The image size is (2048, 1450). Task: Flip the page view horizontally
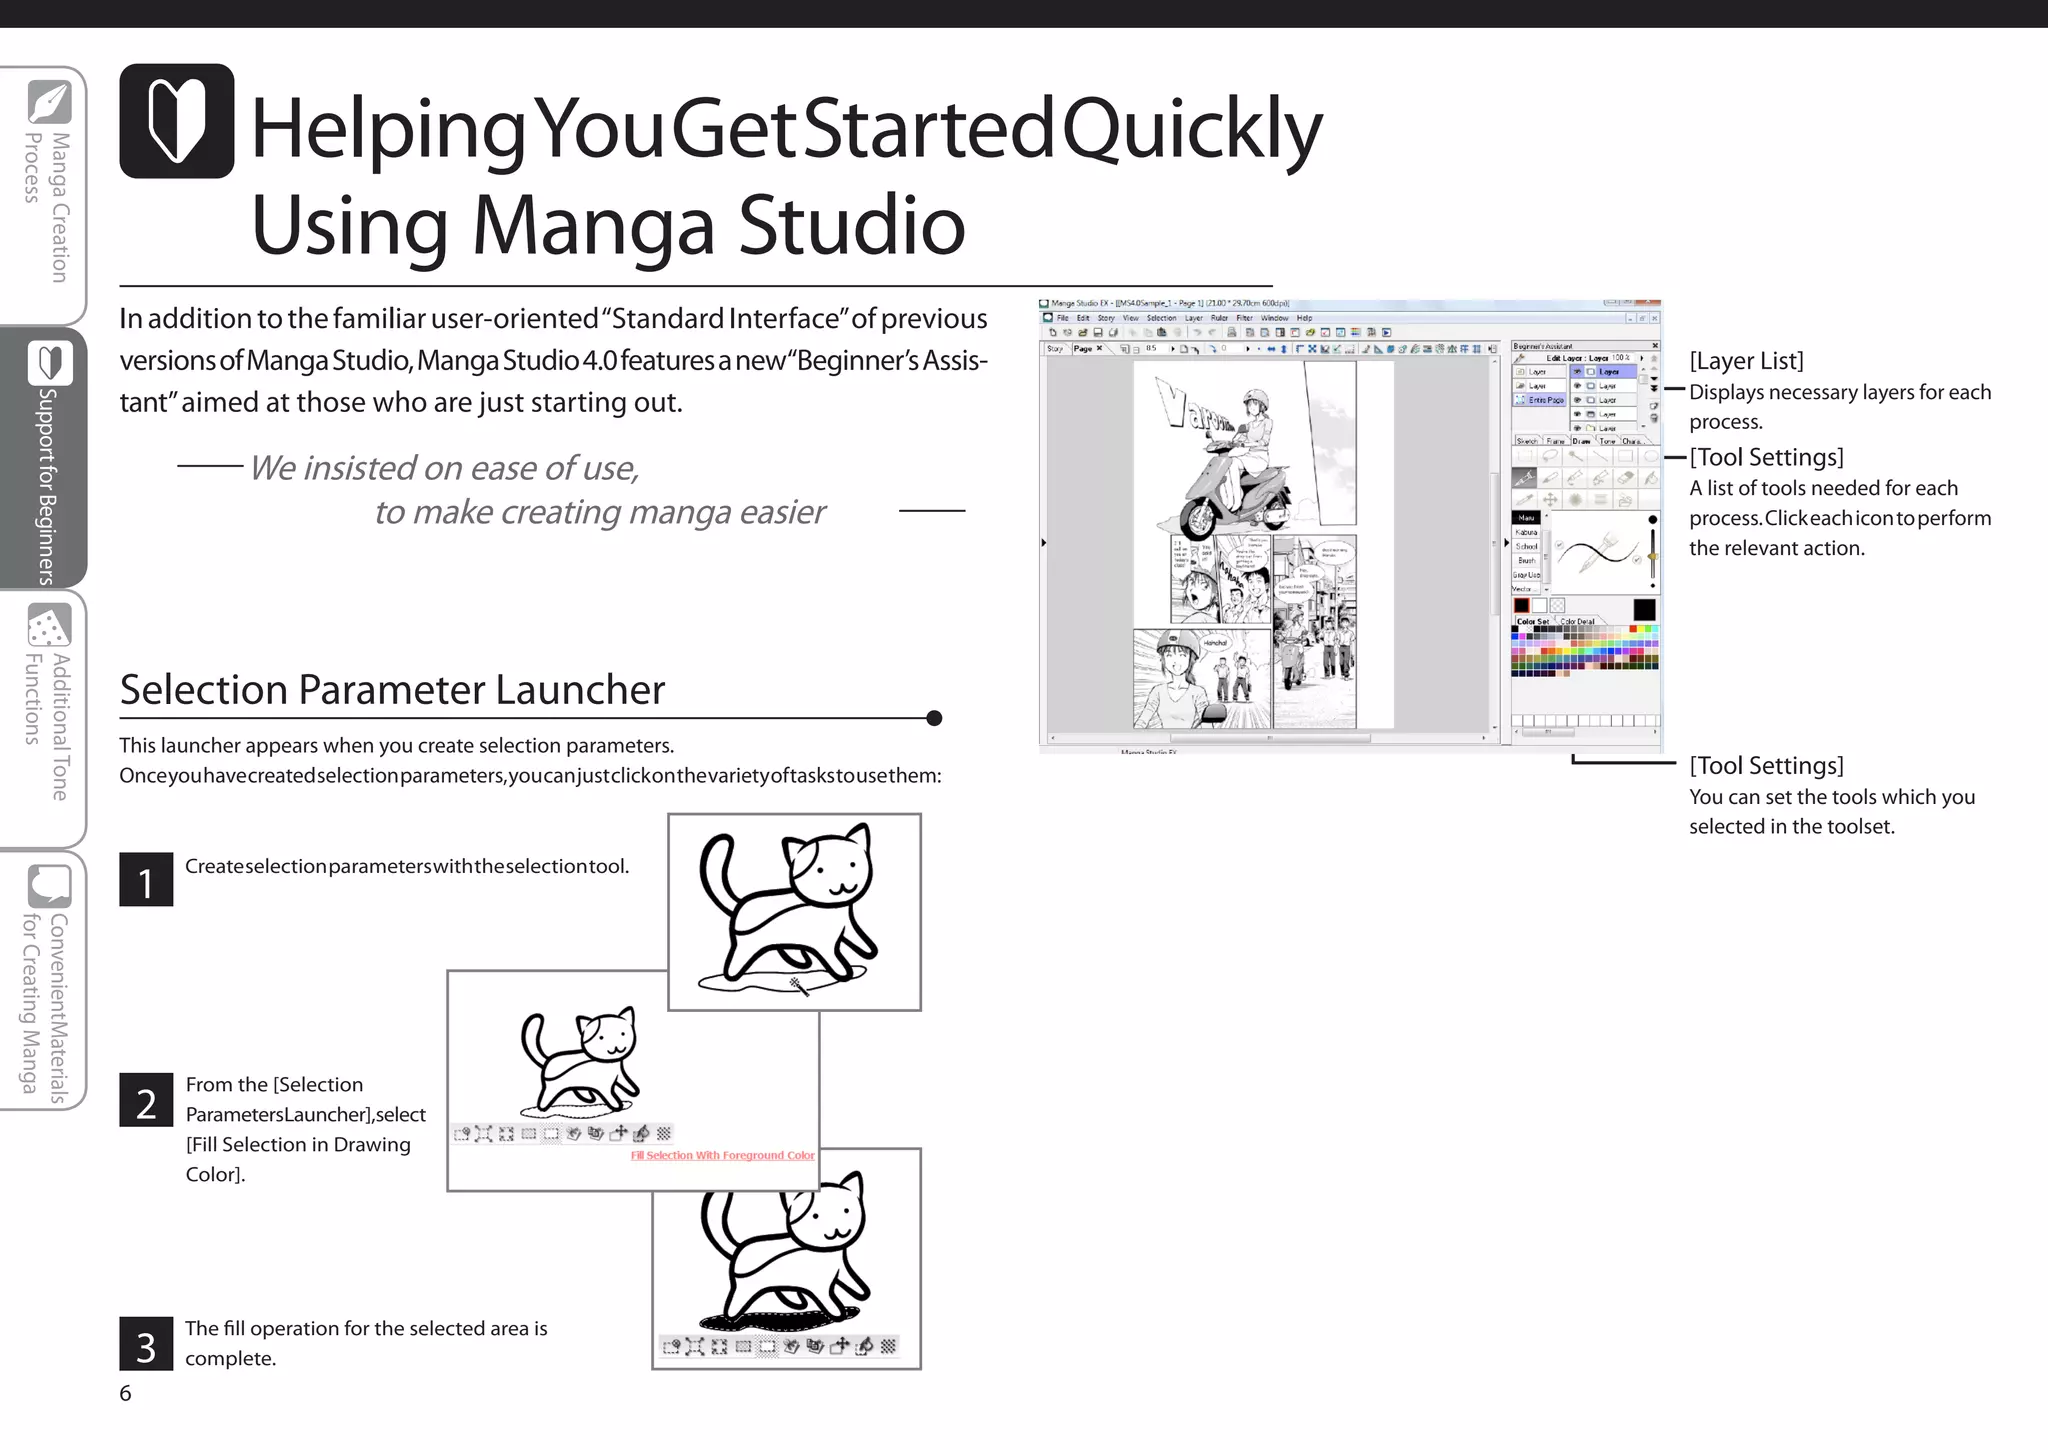1271,349
